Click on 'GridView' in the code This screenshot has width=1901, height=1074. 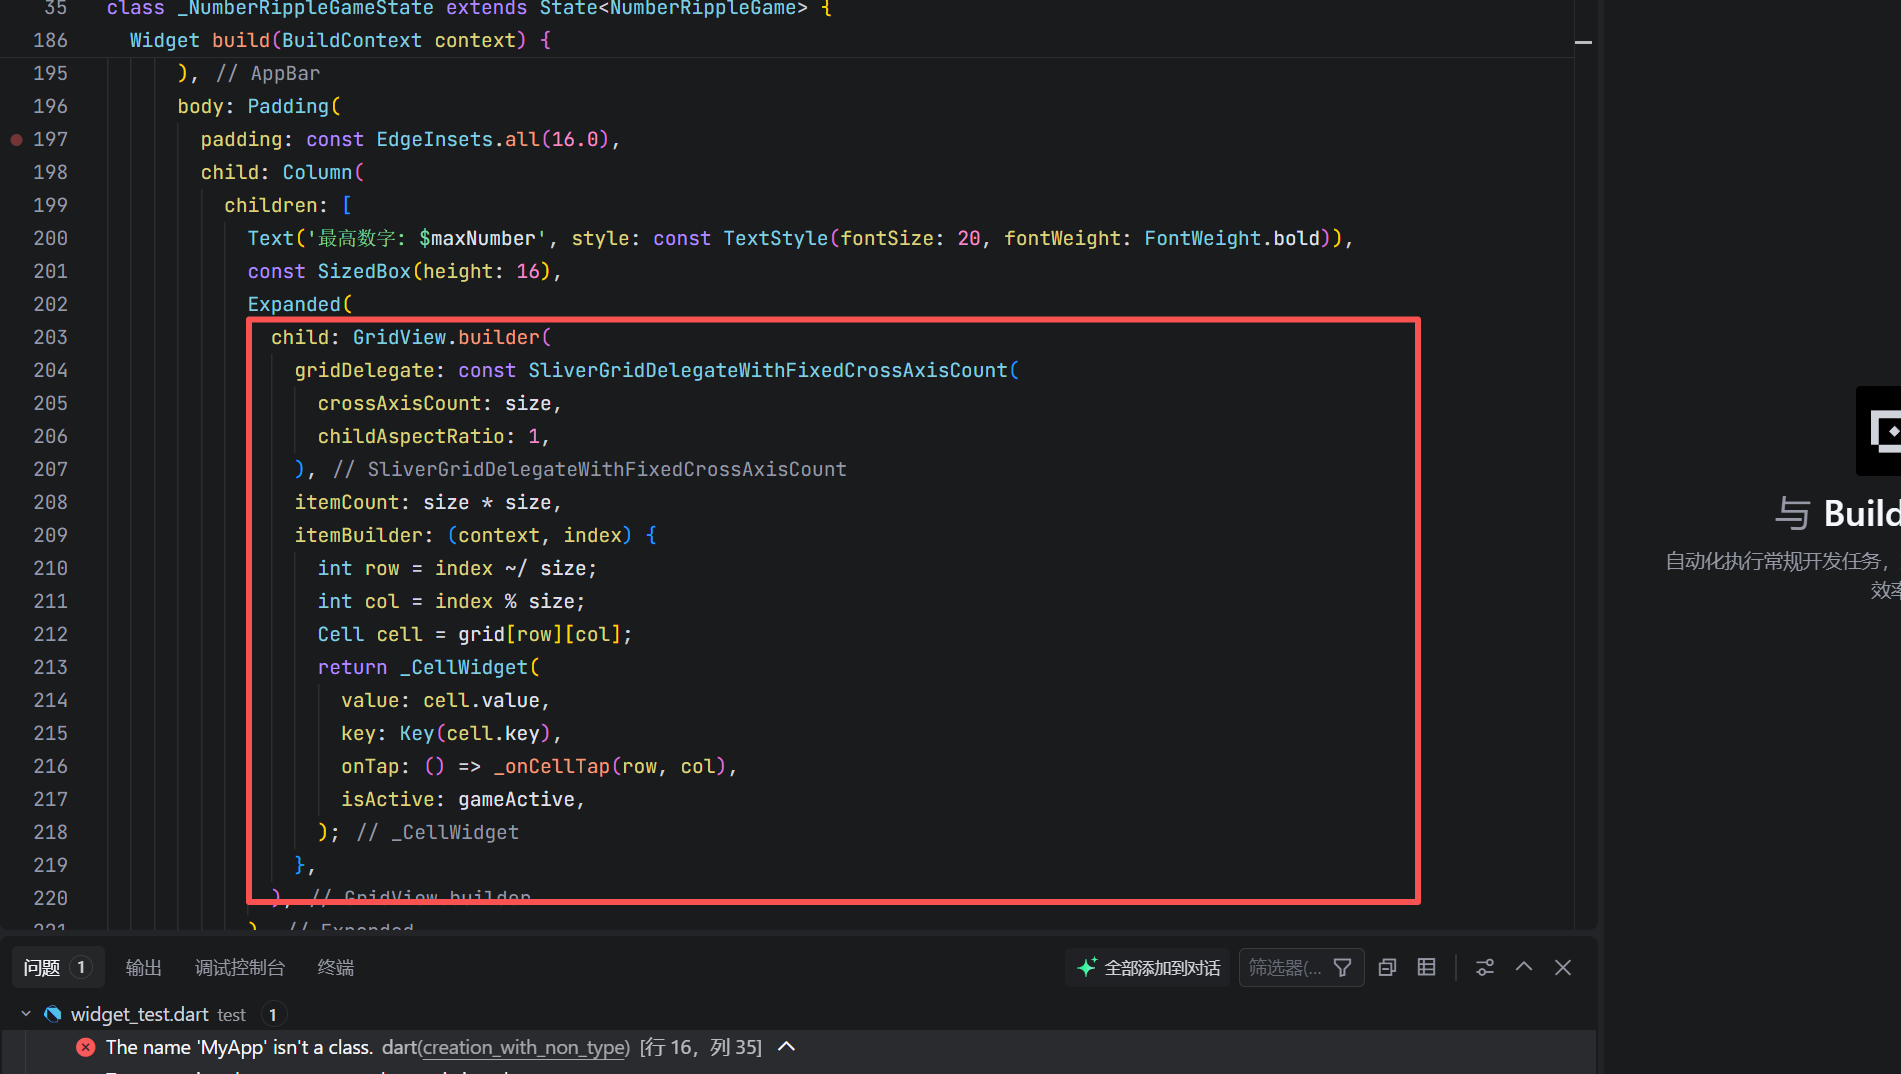point(399,338)
